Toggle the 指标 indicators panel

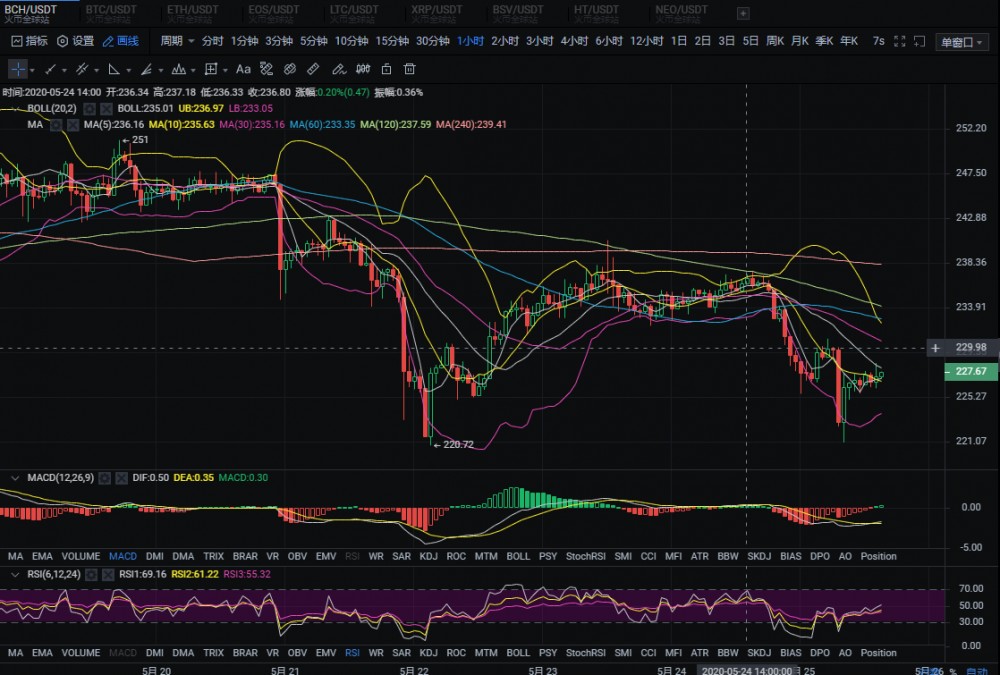[29, 41]
